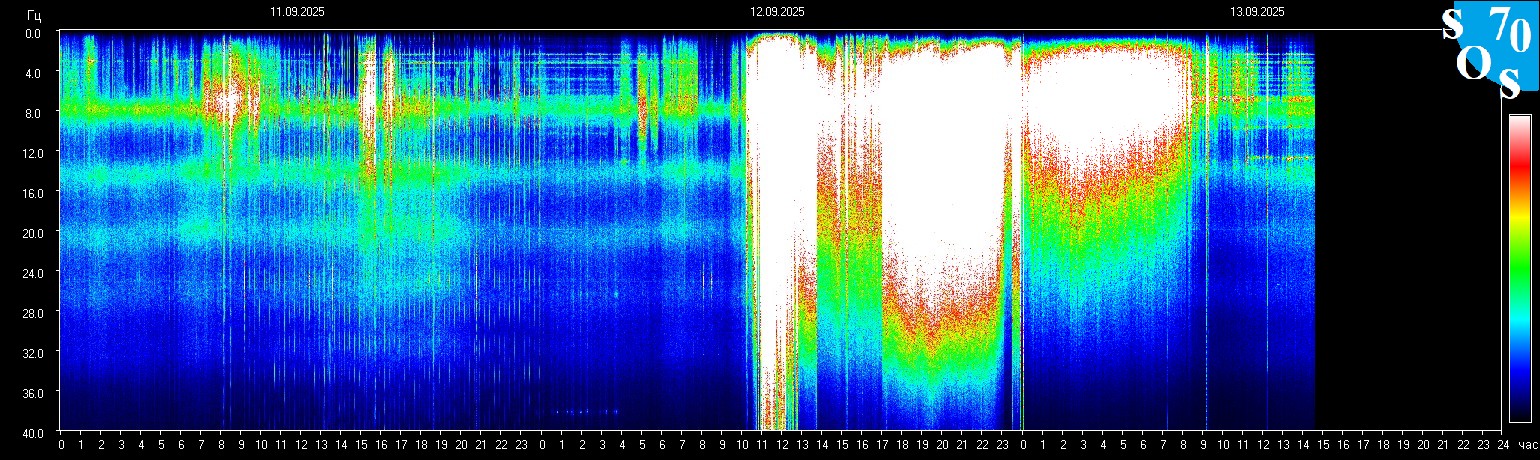The height and width of the screenshot is (460, 1540).
Task: Click the final hour label 24
Action: [x=1502, y=445]
